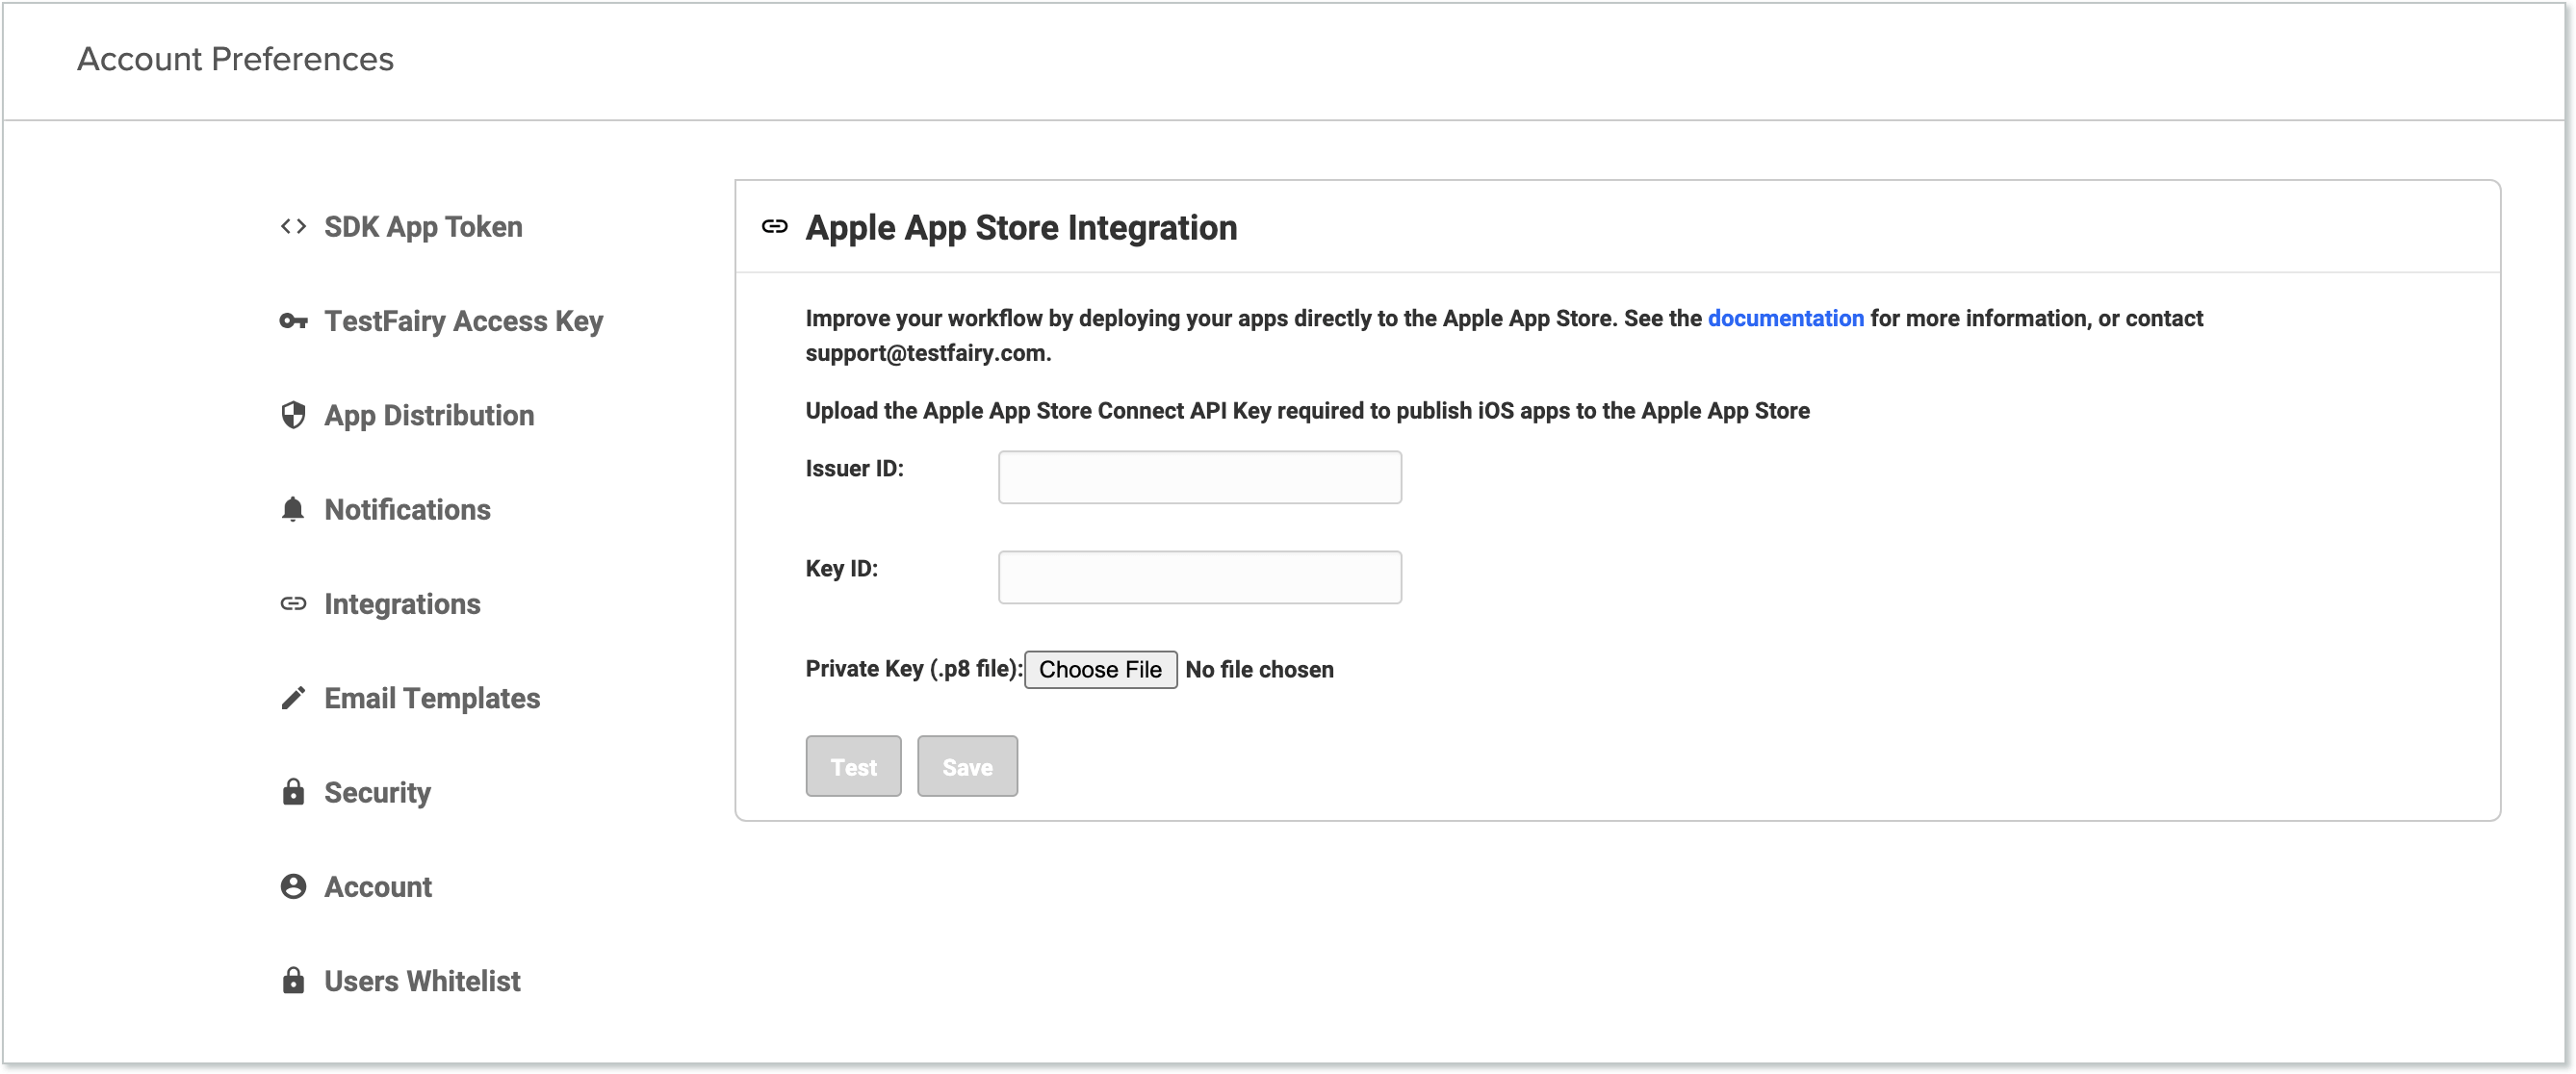Screen dimensions: 2576x1074
Task: Navigate to Security settings
Action: coord(377,792)
